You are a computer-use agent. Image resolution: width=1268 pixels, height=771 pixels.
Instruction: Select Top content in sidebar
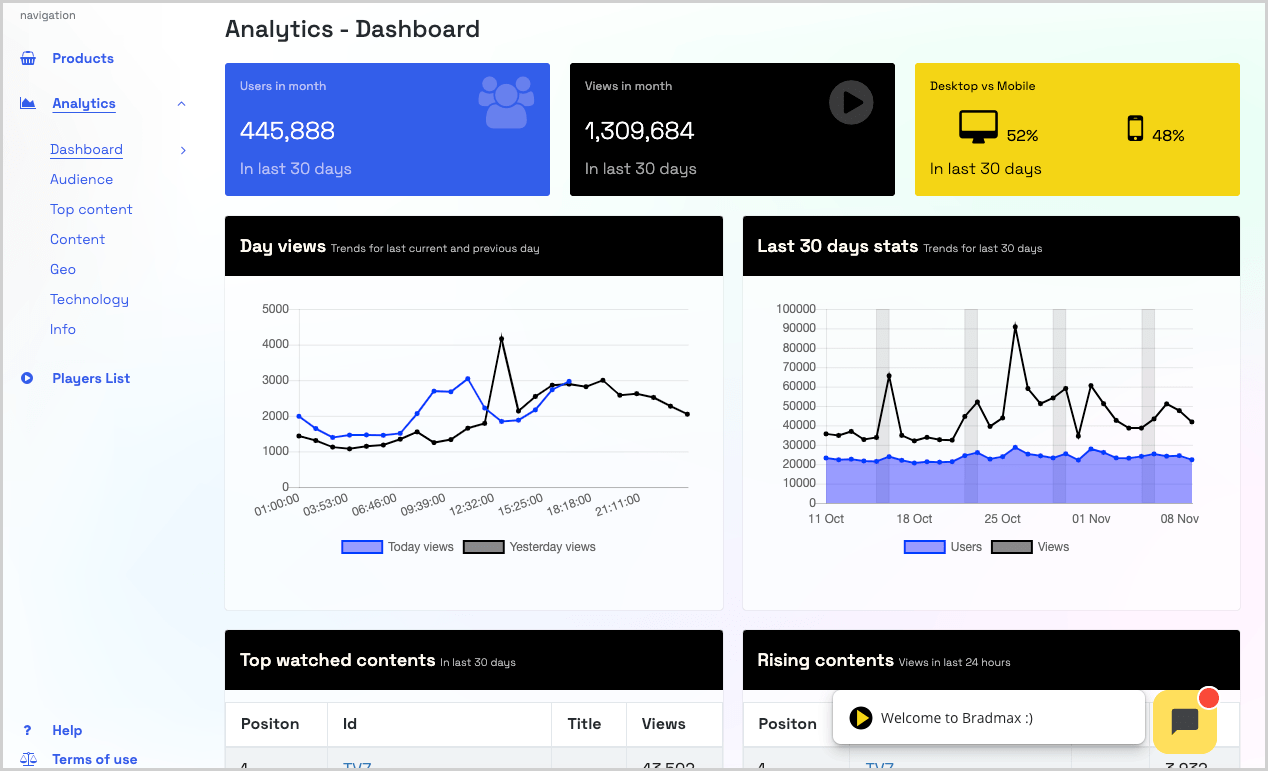pyautogui.click(x=91, y=209)
